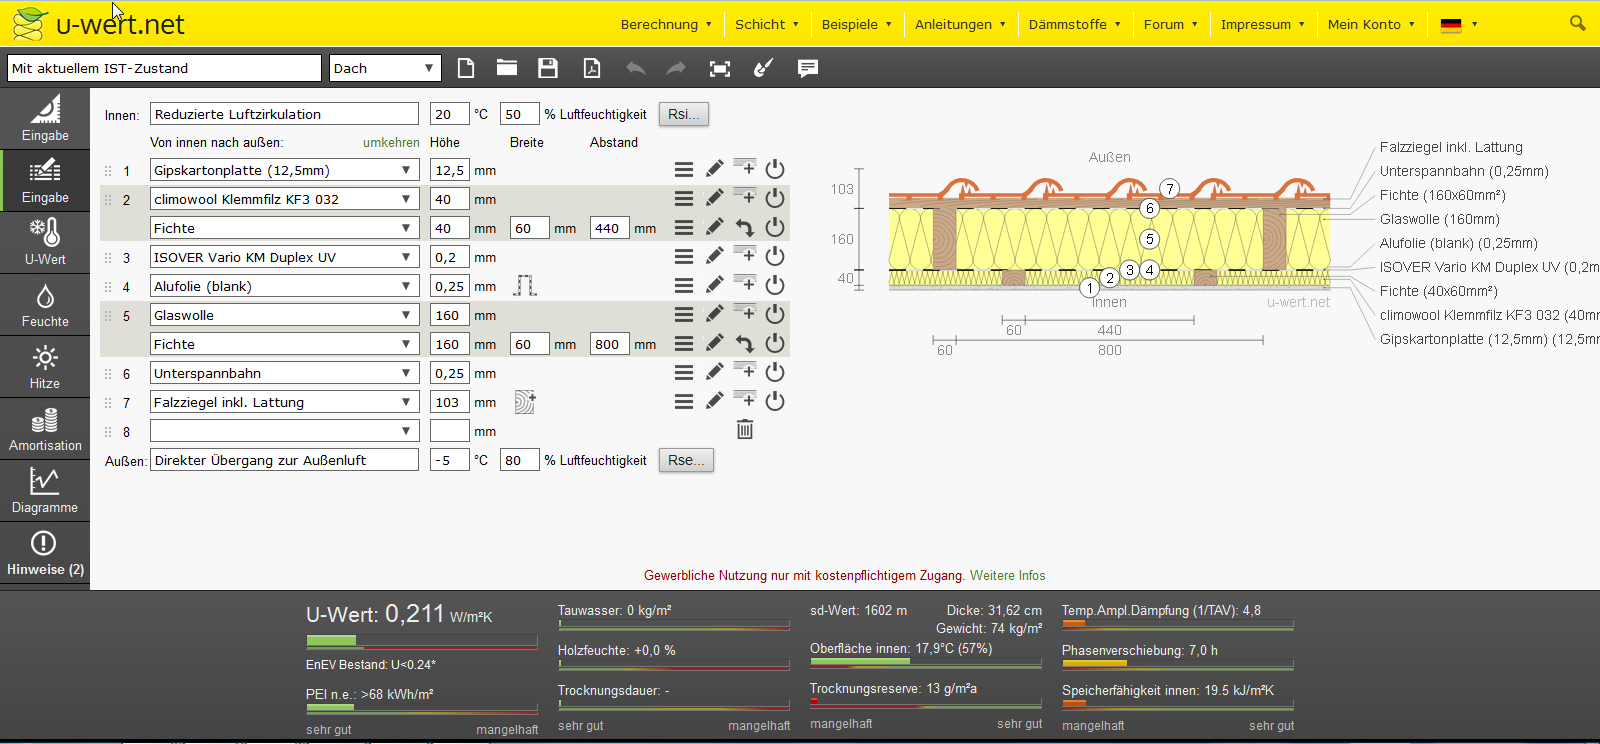Disable the Falzziegel inkl. Lattung layer
This screenshot has width=1600, height=744.
(x=775, y=402)
